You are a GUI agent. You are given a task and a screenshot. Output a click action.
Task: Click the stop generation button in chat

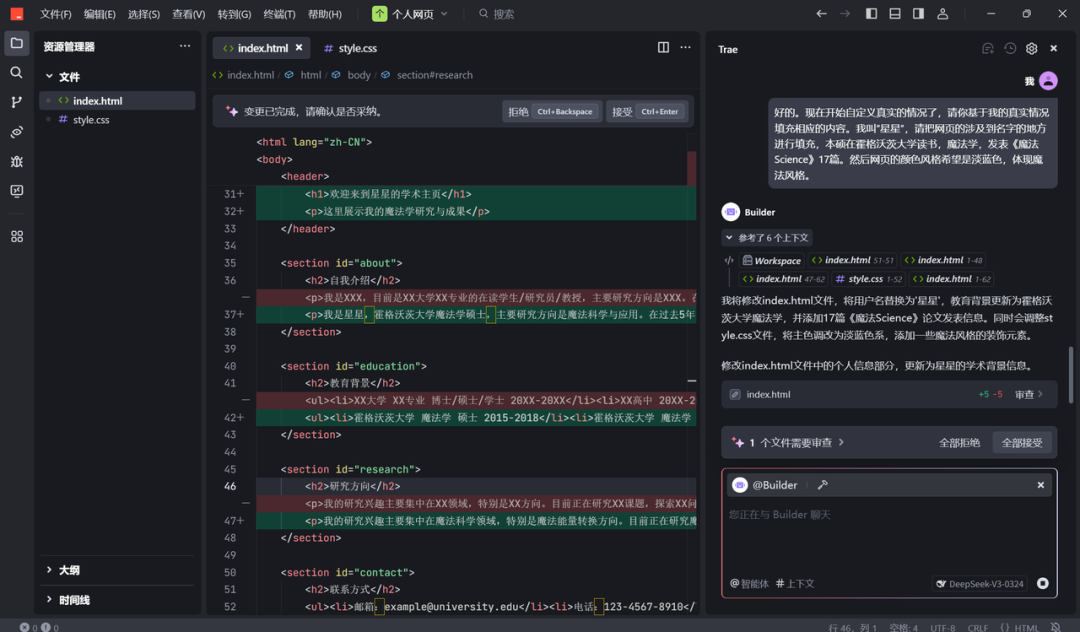point(1042,583)
